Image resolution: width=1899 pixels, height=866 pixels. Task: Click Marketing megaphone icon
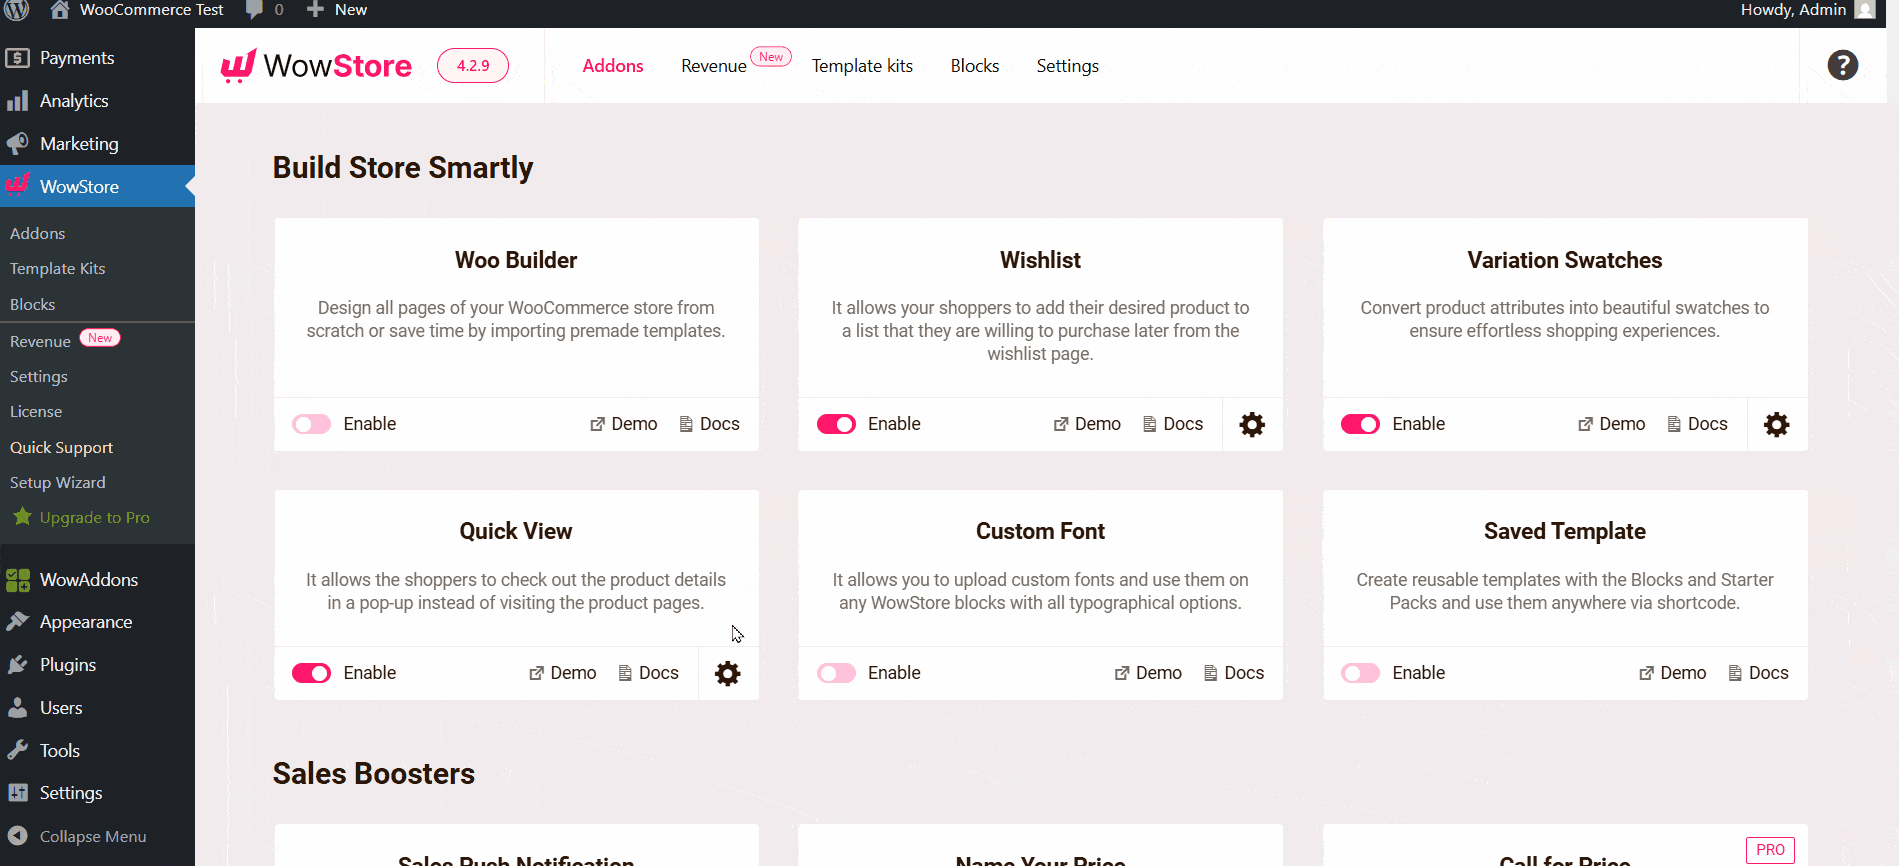(x=17, y=144)
